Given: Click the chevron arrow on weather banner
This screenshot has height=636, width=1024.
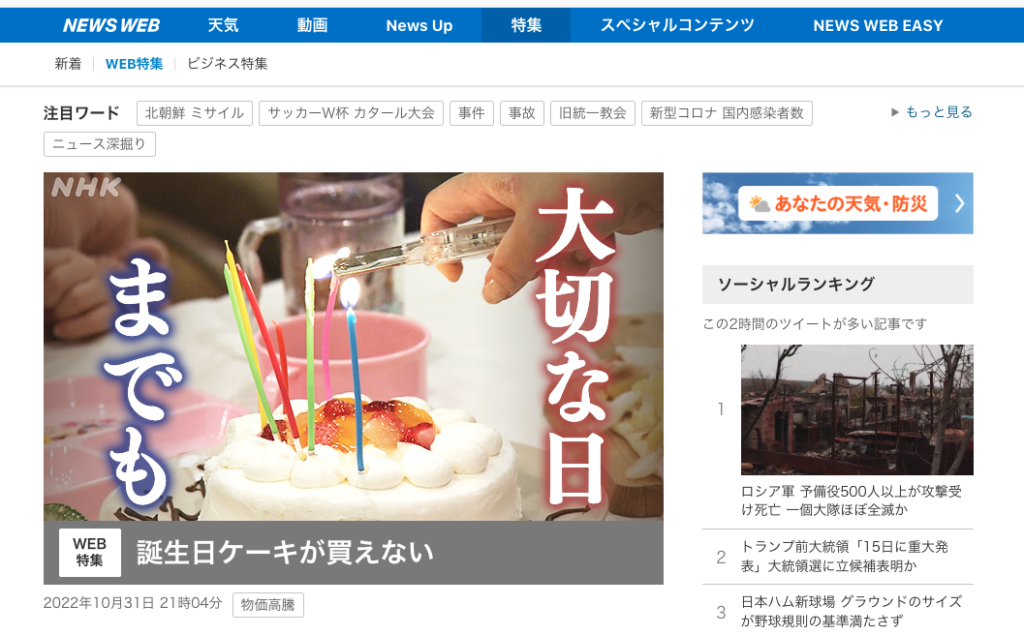Looking at the screenshot, I should 959,204.
